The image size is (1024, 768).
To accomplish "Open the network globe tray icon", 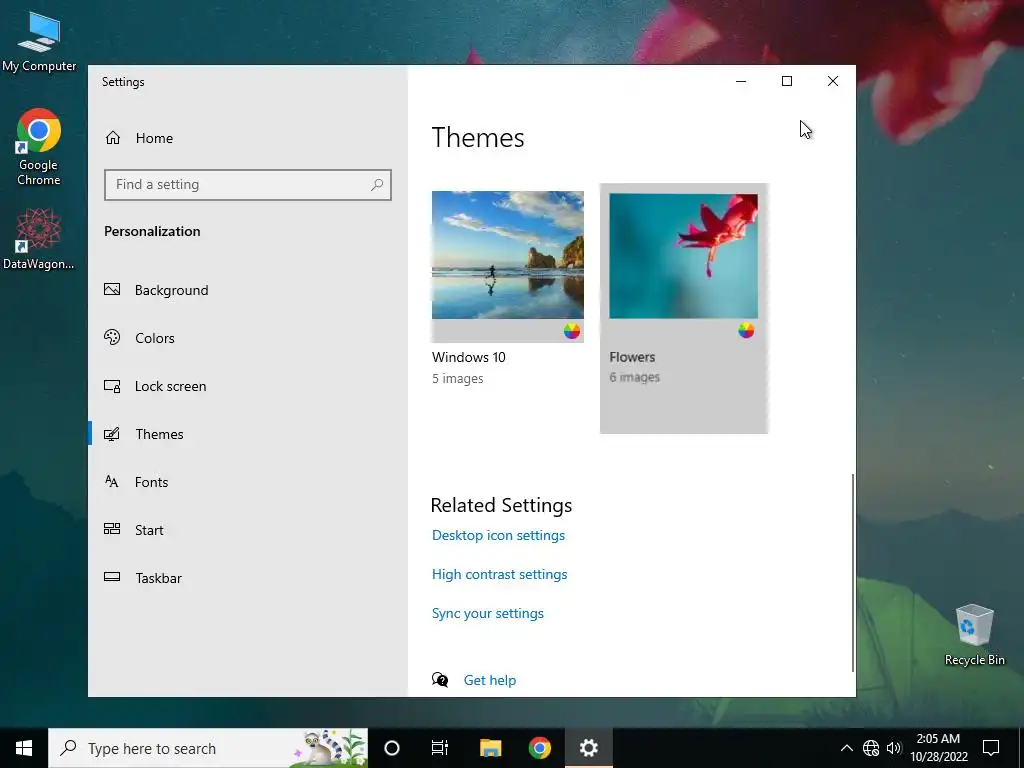I will coord(871,748).
